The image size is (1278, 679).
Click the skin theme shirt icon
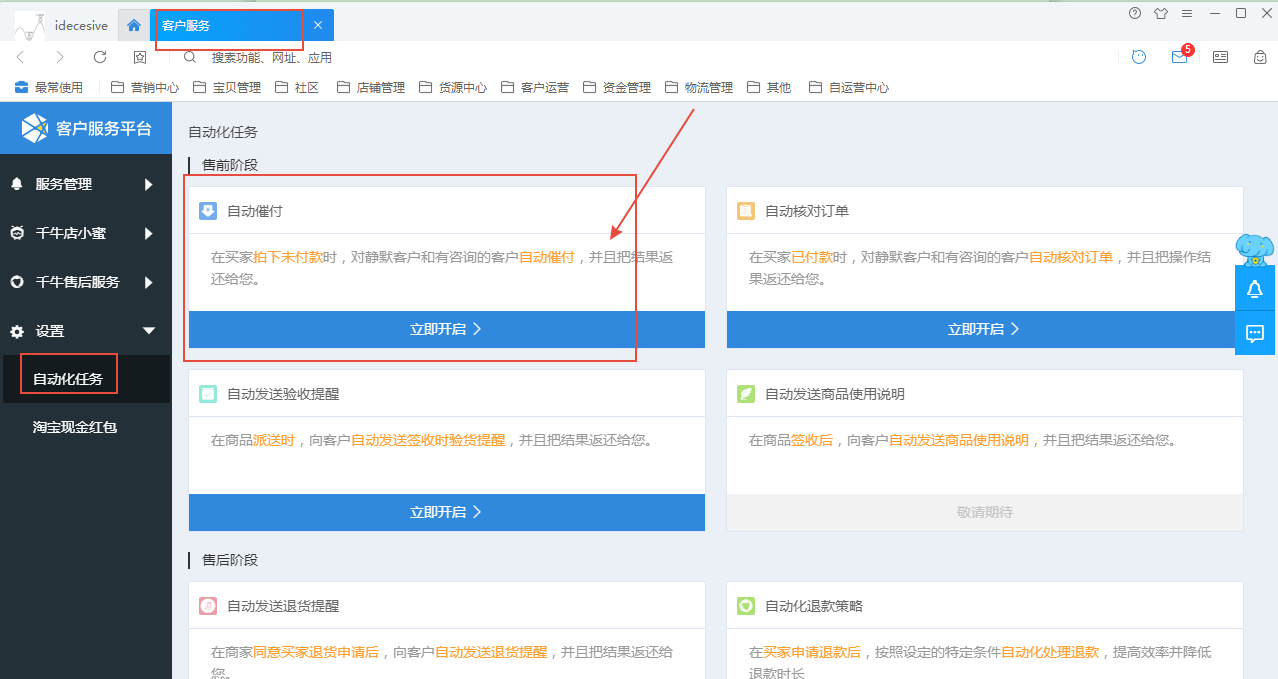click(x=1161, y=14)
